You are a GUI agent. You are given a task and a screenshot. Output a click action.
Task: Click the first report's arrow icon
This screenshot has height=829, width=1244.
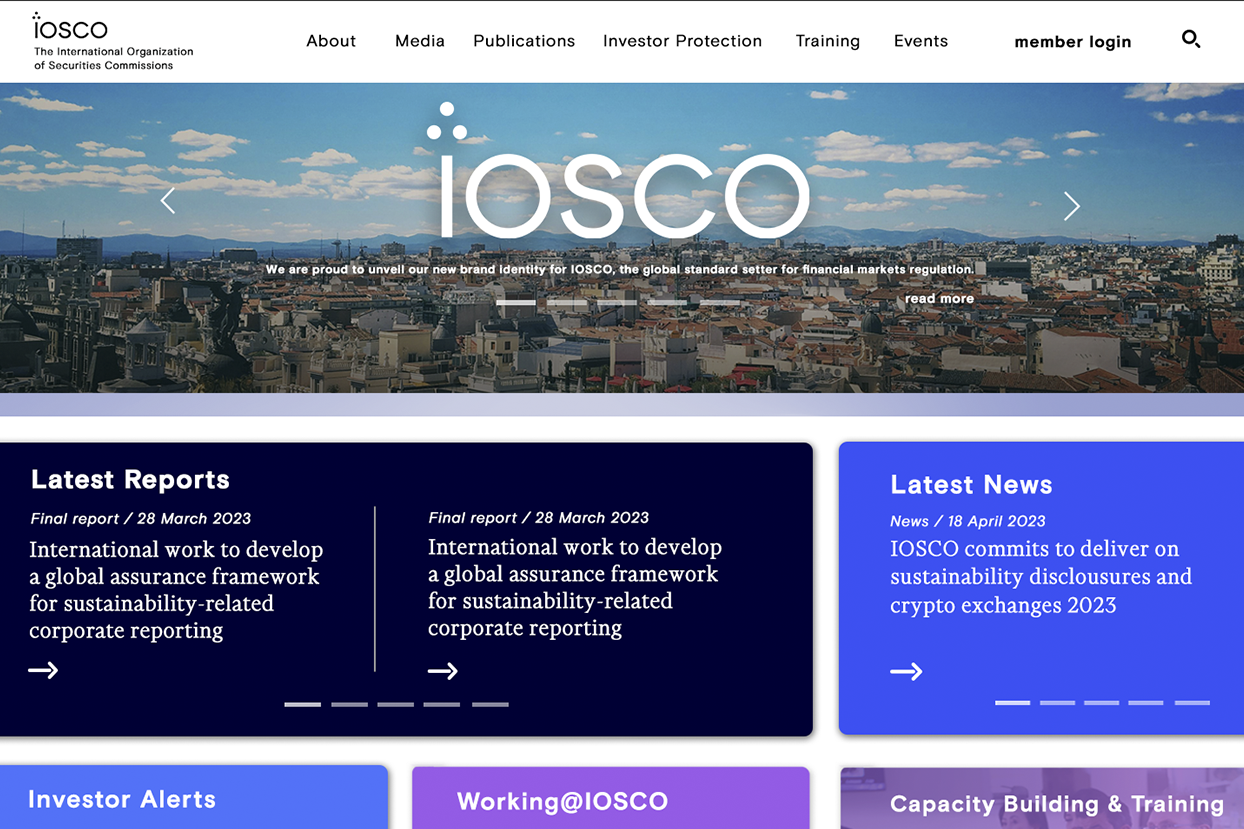point(43,670)
